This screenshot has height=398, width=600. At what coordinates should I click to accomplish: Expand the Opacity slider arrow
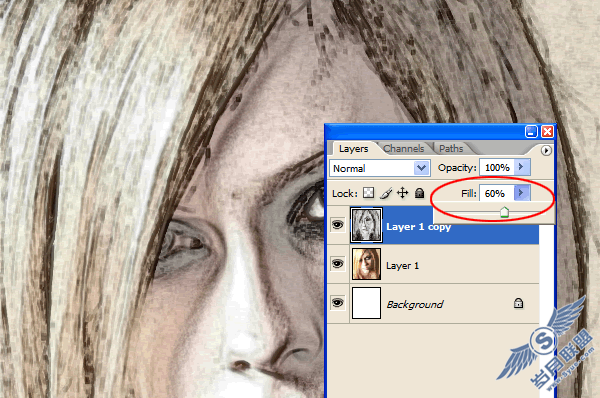coord(522,167)
